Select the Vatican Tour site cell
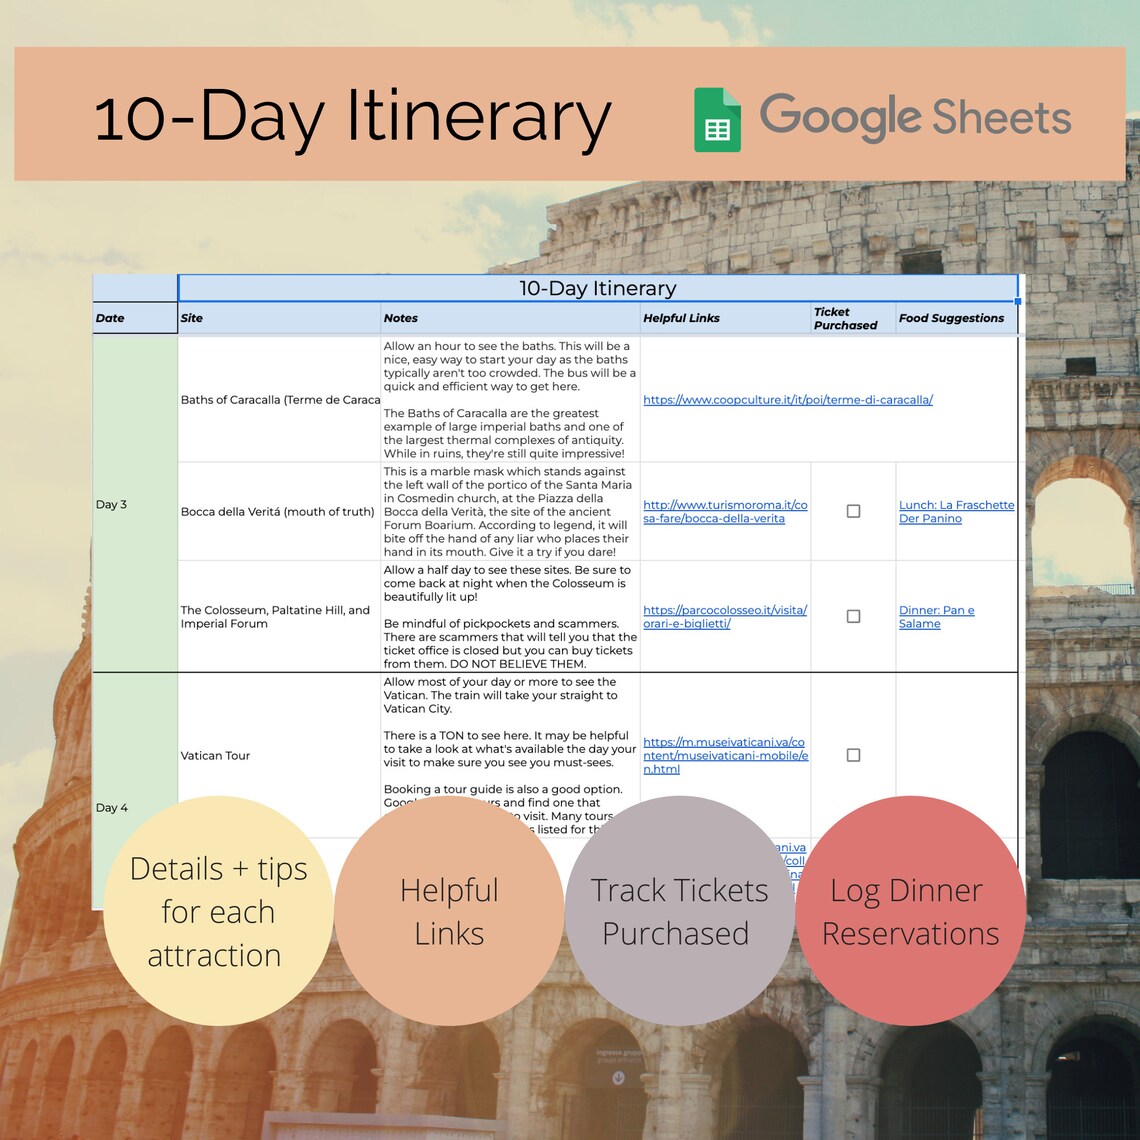The image size is (1140, 1140). [x=279, y=755]
